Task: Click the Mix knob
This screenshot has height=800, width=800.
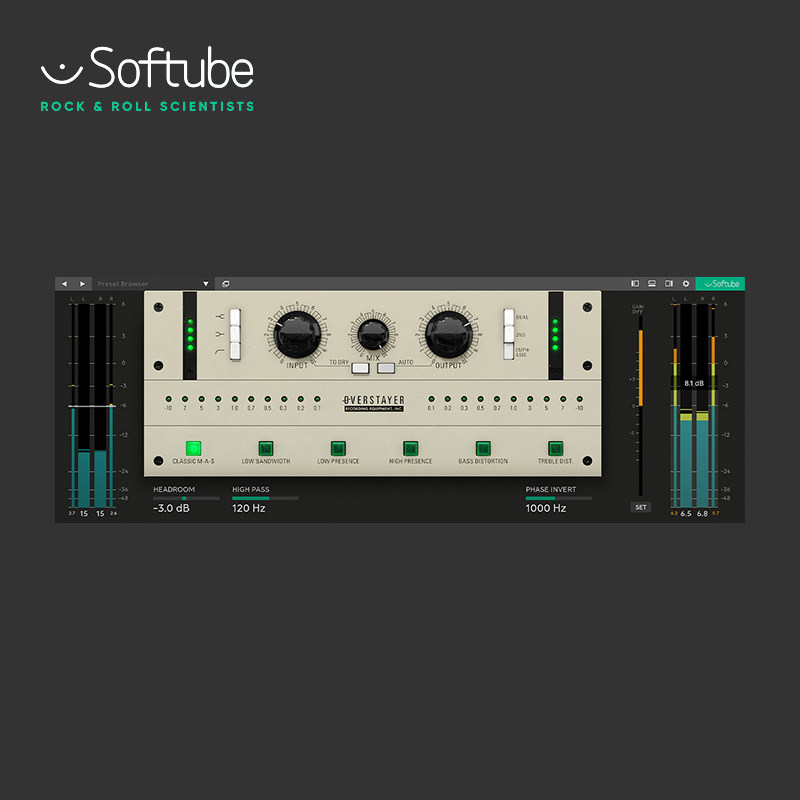Action: point(373,335)
